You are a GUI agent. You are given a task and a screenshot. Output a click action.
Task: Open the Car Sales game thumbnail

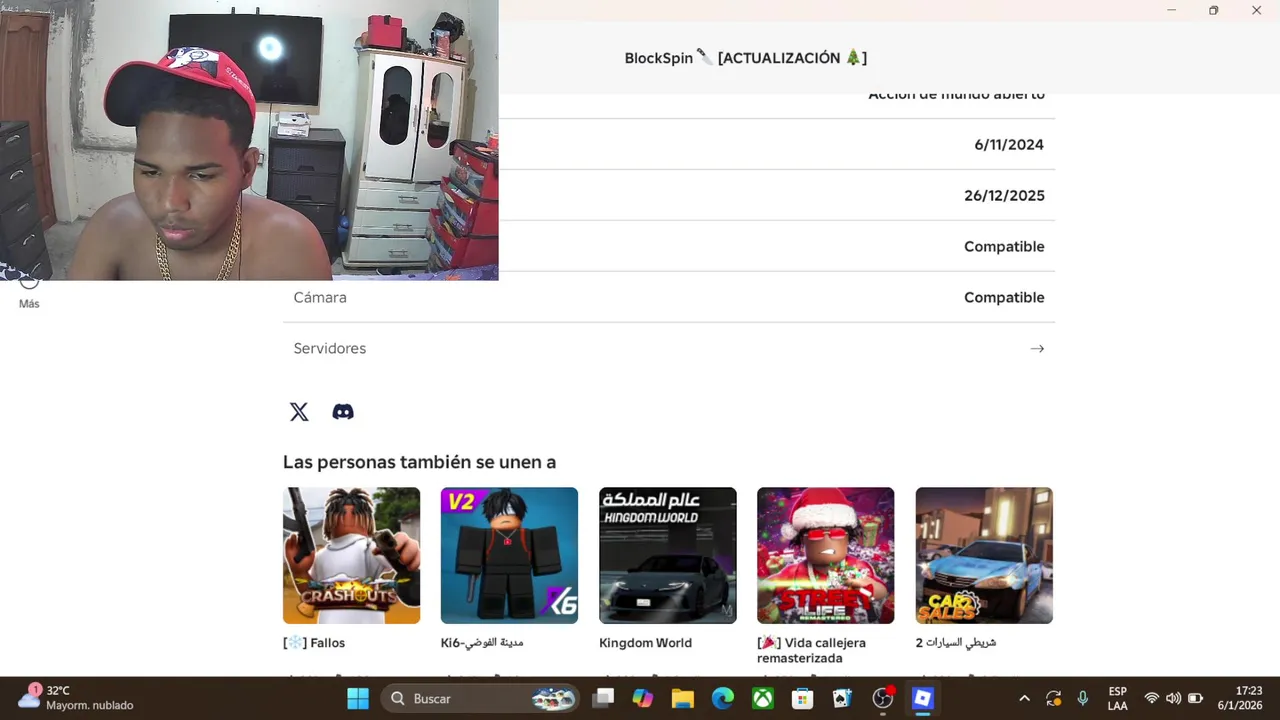point(984,555)
